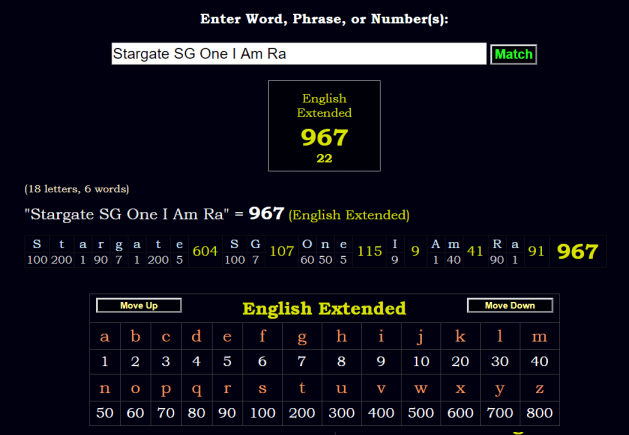Viewport: 629px width, 435px height.
Task: Select letter w in the cipher chart
Action: pos(421,388)
